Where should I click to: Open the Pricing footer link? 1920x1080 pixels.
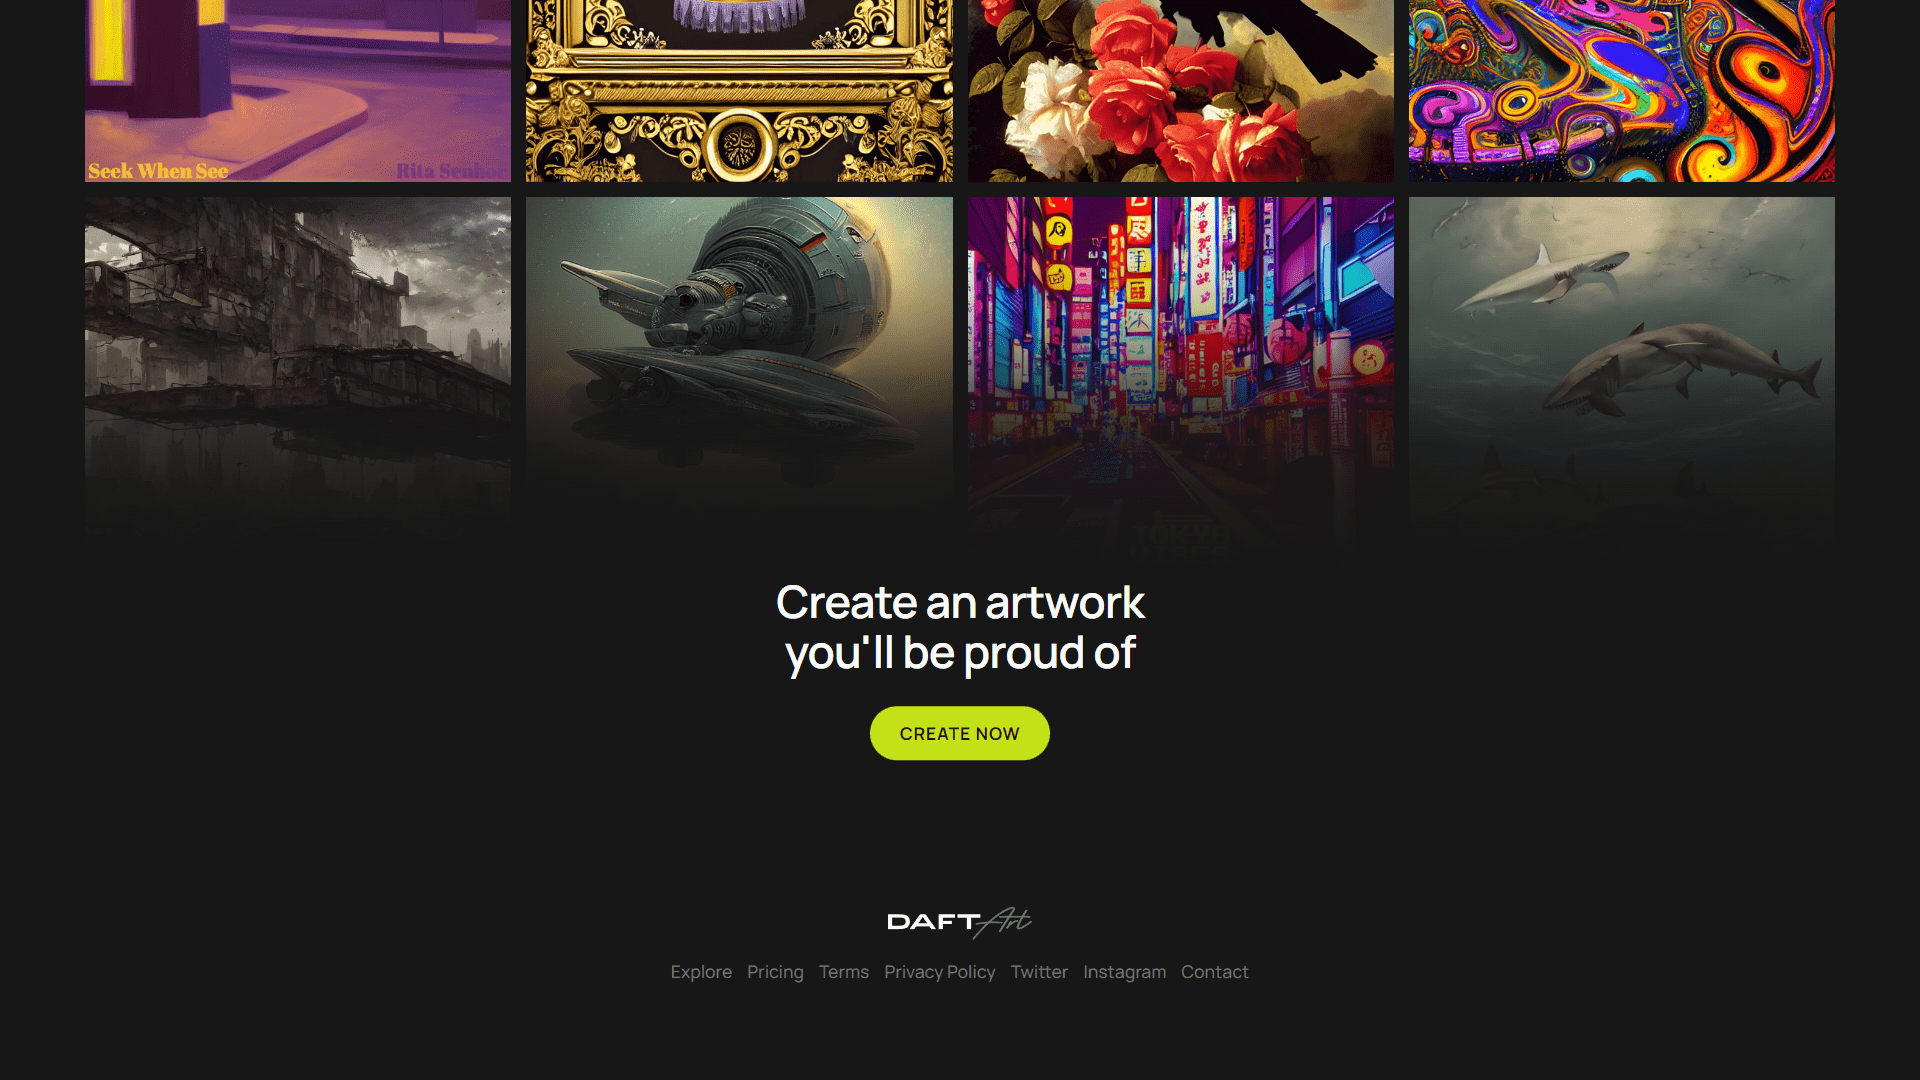click(x=775, y=972)
